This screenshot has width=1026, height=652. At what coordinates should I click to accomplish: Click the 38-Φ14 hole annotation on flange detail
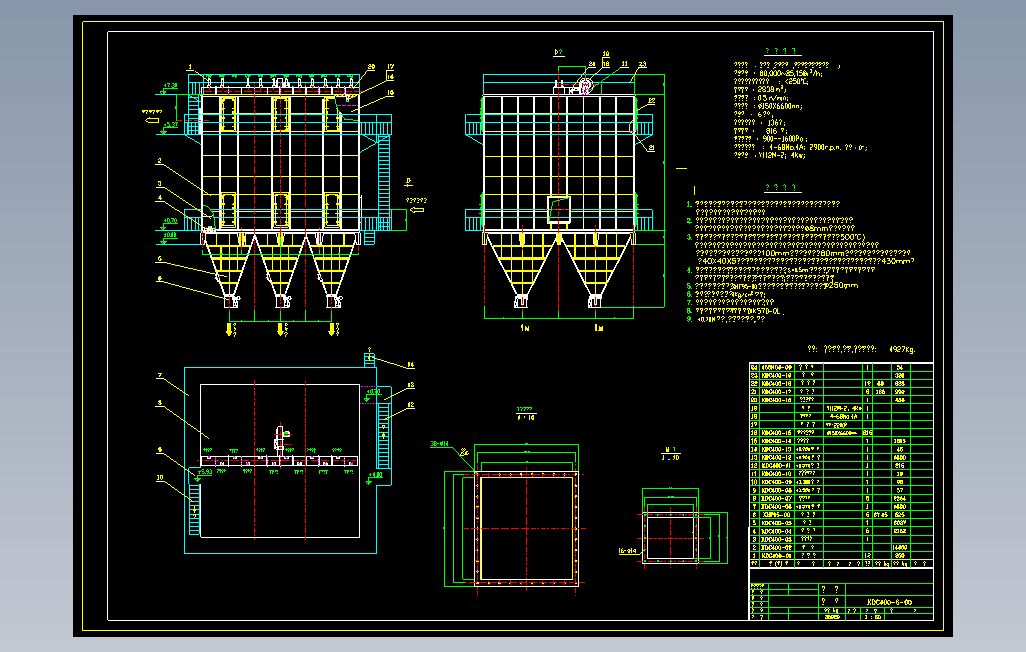[440, 444]
